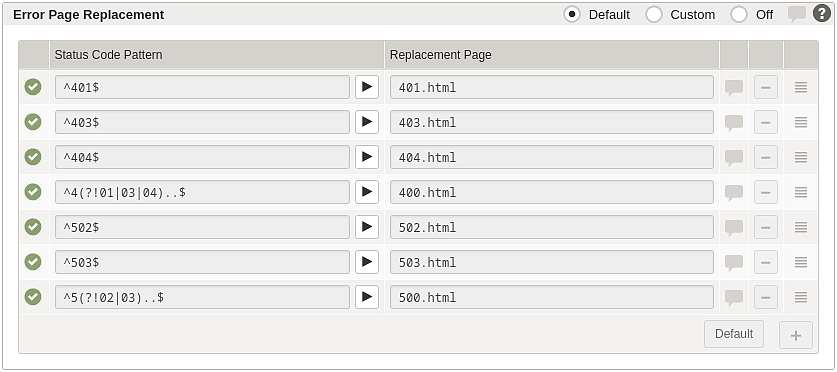Click the minus button on the 400.html row
The image size is (837, 372).
[765, 192]
